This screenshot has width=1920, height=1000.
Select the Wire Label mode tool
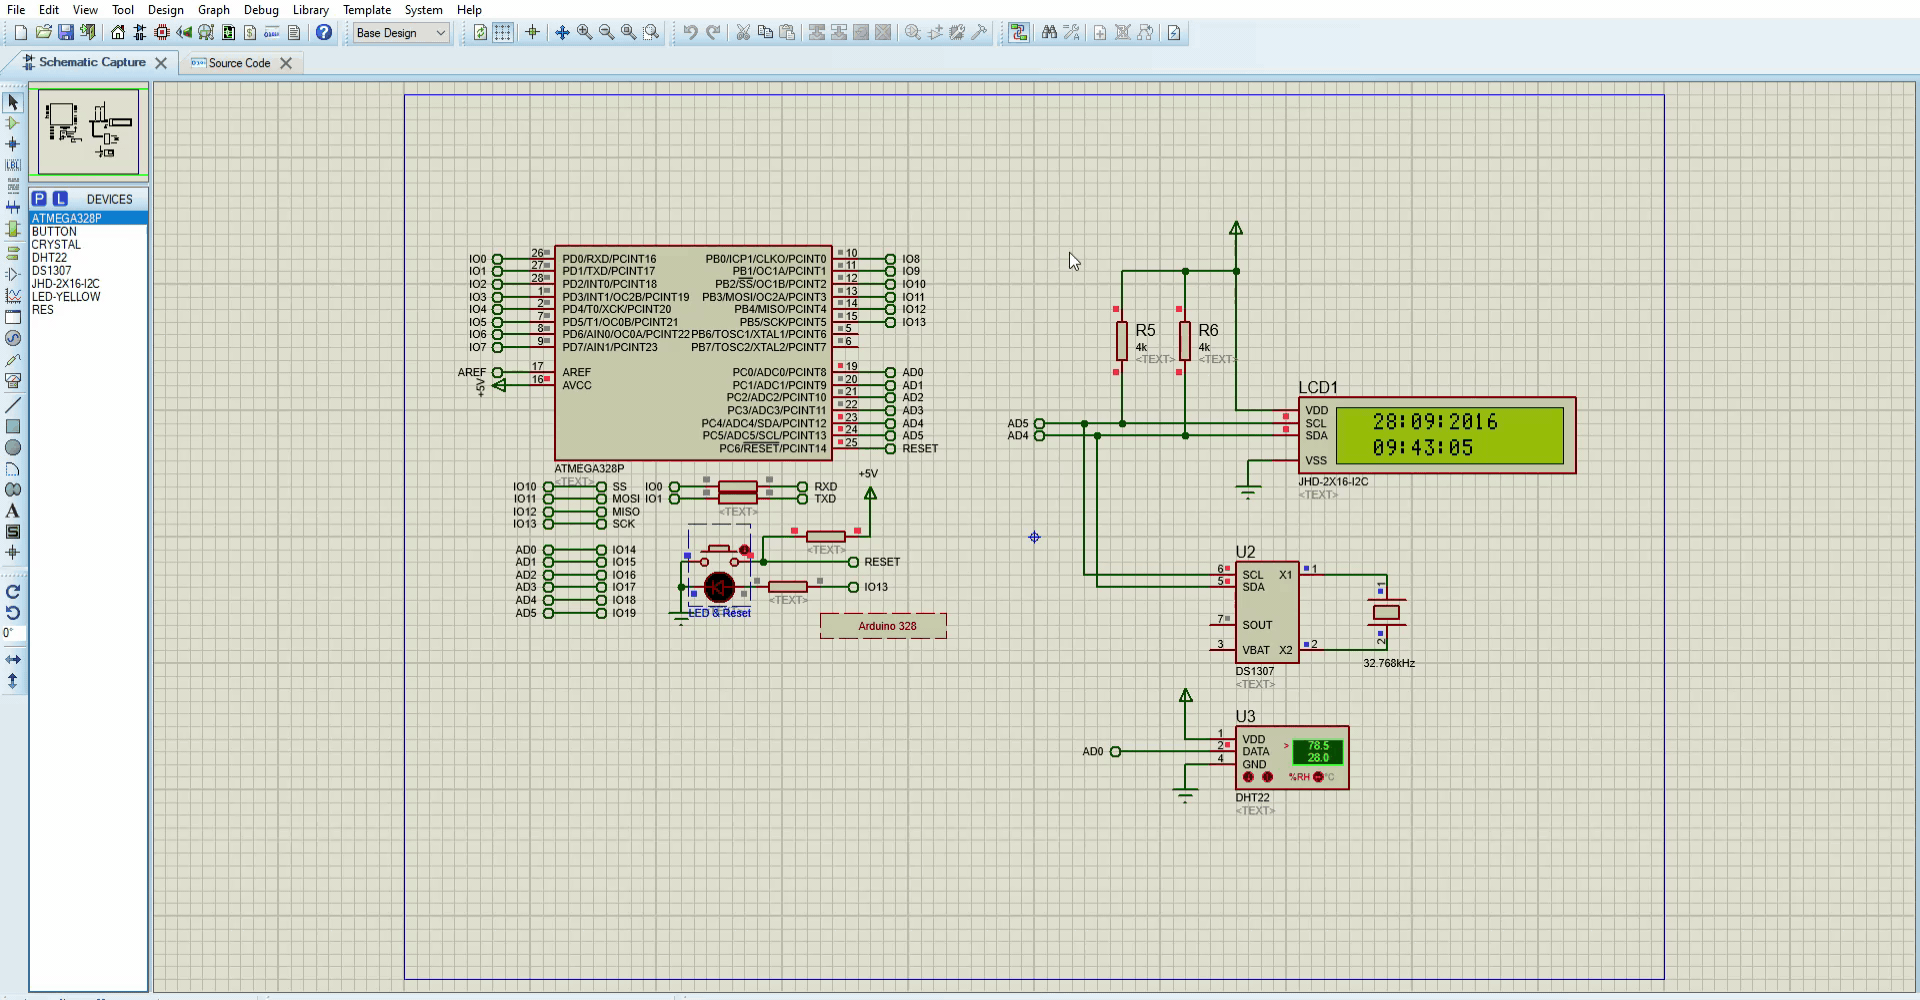[13, 165]
